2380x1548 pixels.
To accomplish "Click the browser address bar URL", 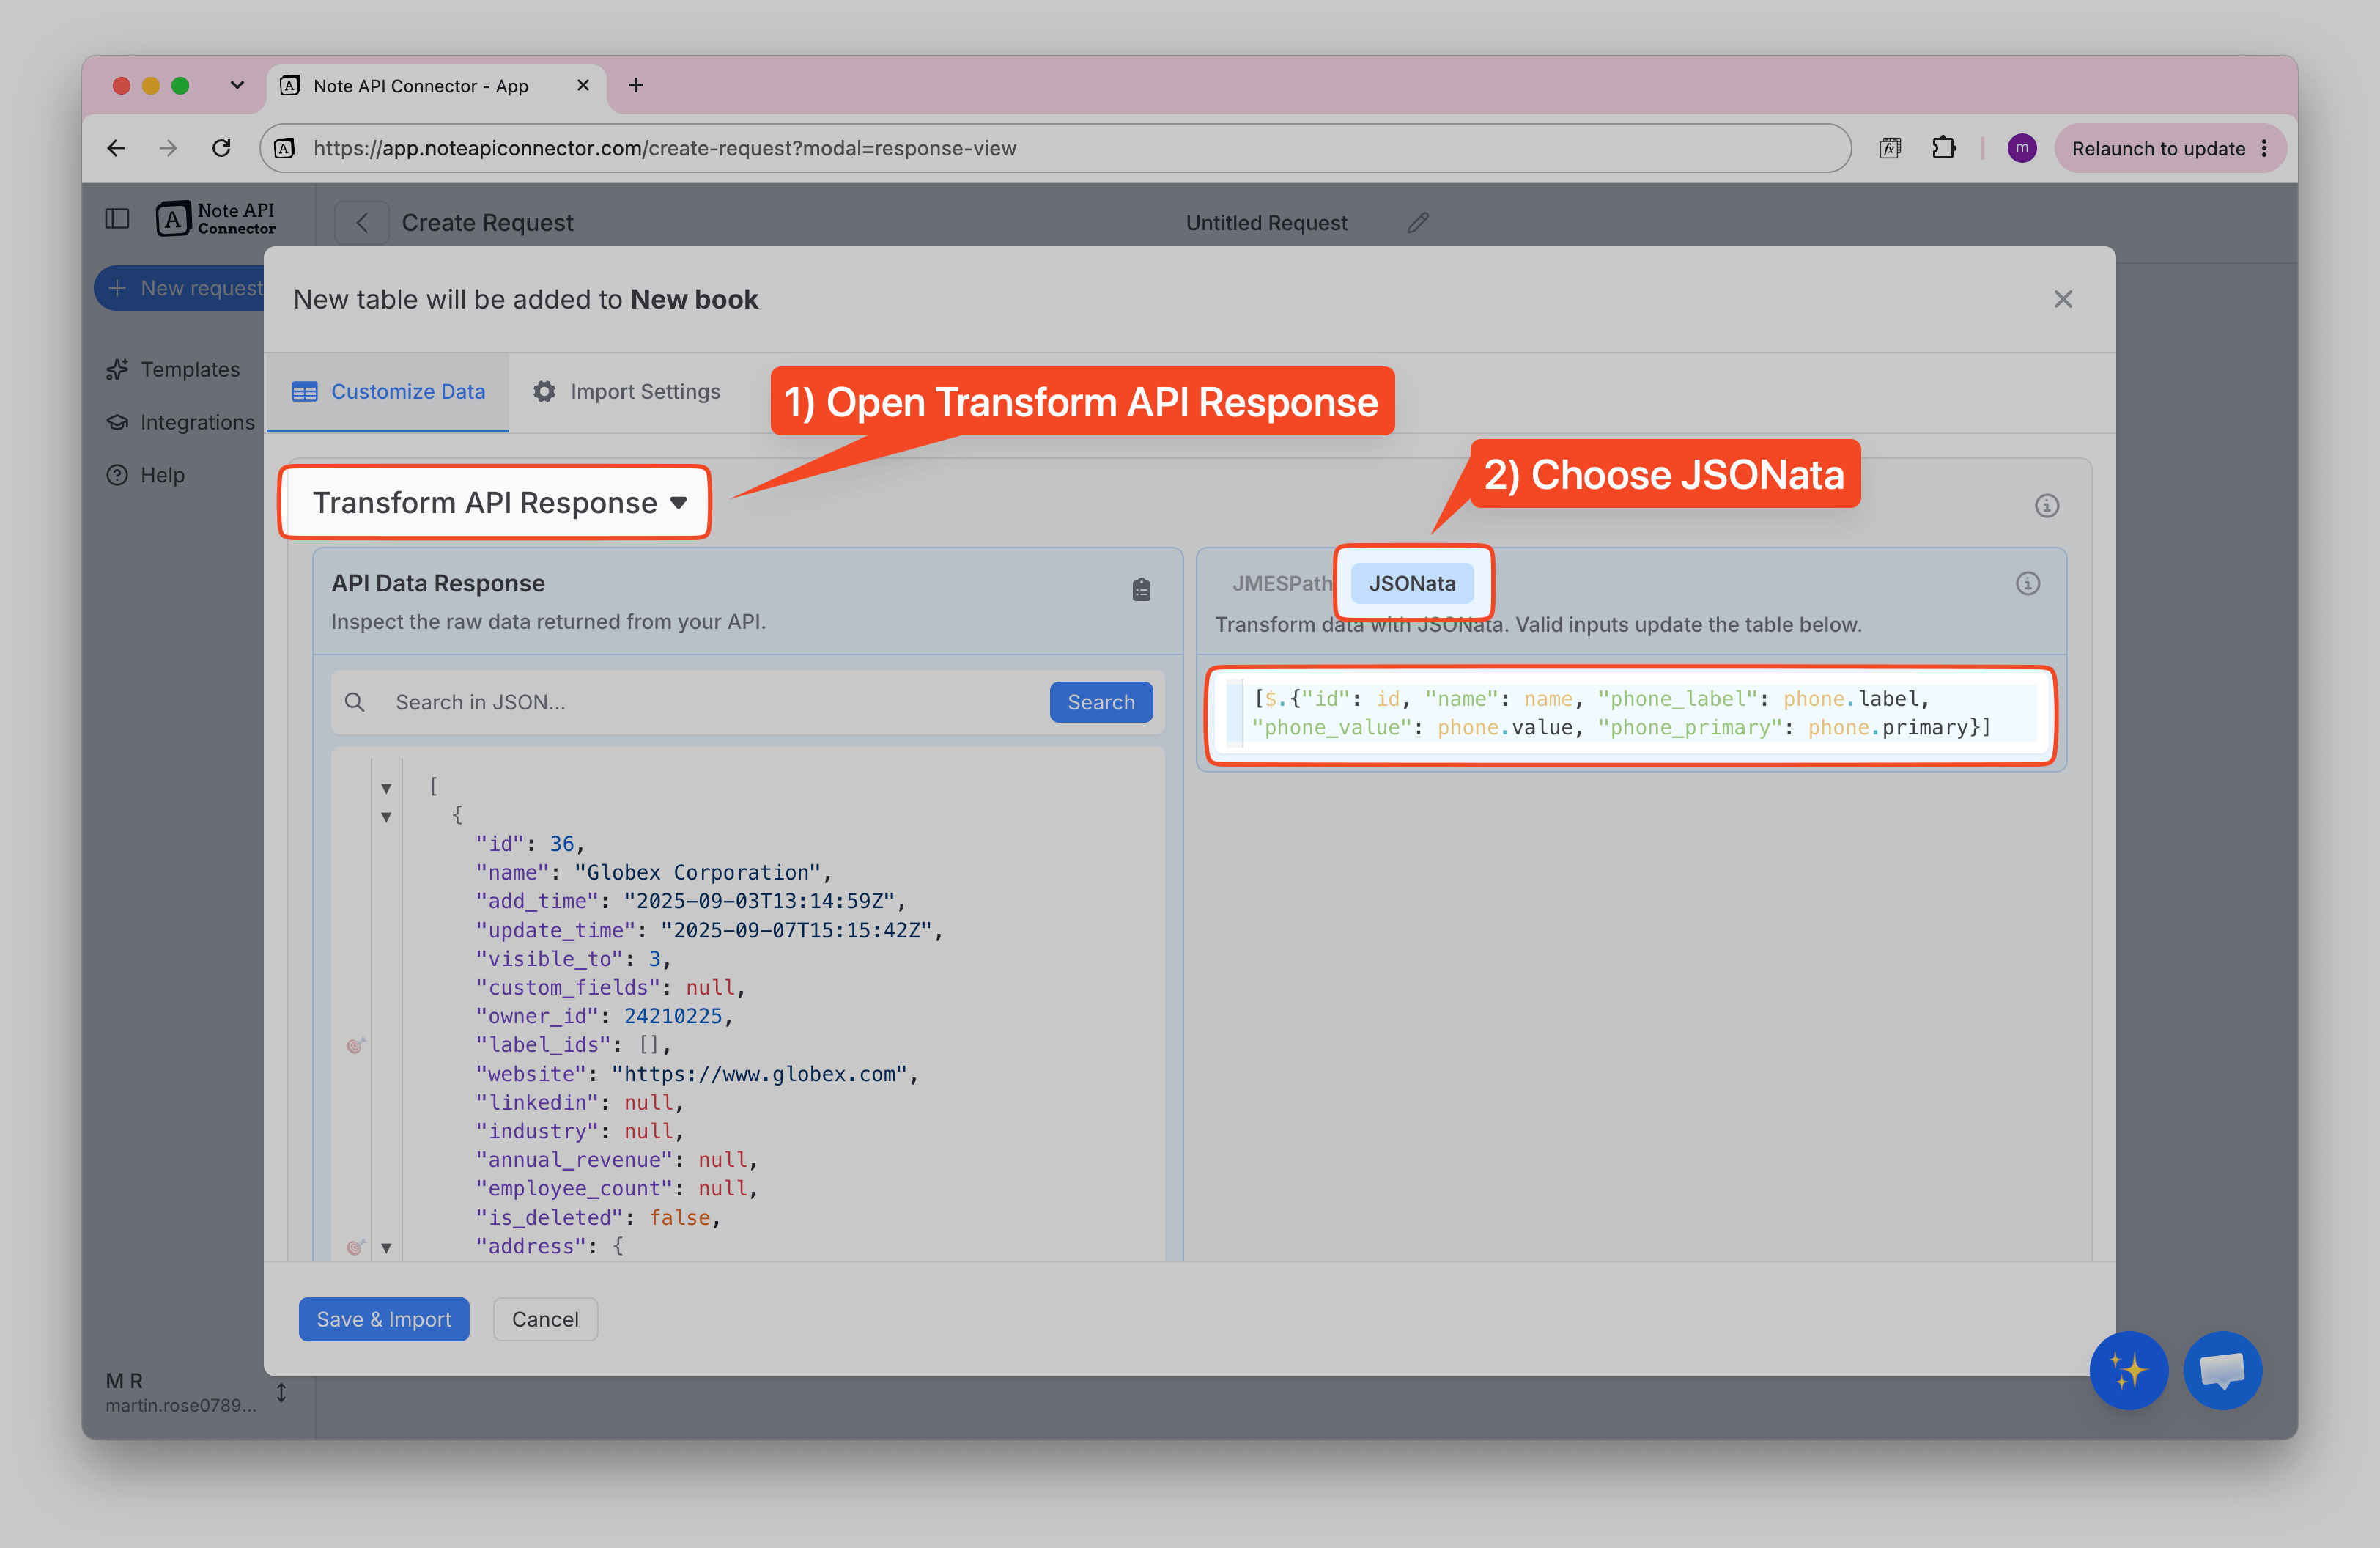I will pos(664,148).
